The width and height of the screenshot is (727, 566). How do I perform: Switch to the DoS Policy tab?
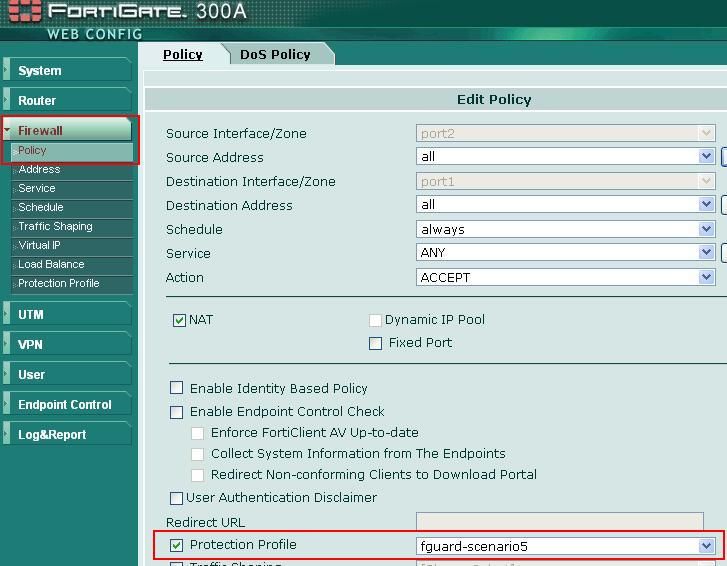pyautogui.click(x=275, y=55)
